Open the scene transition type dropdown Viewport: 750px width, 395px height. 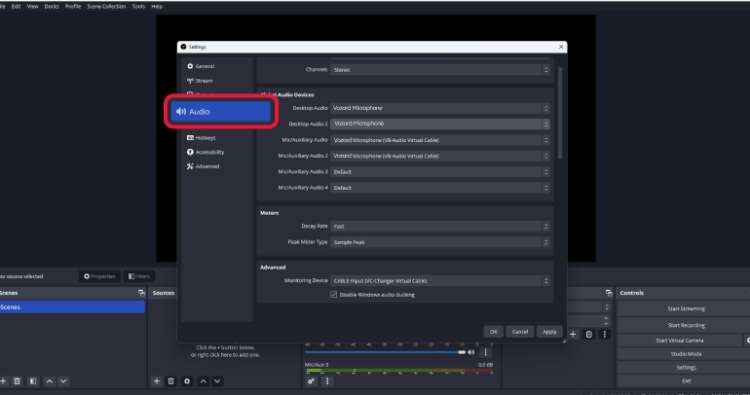click(589, 307)
